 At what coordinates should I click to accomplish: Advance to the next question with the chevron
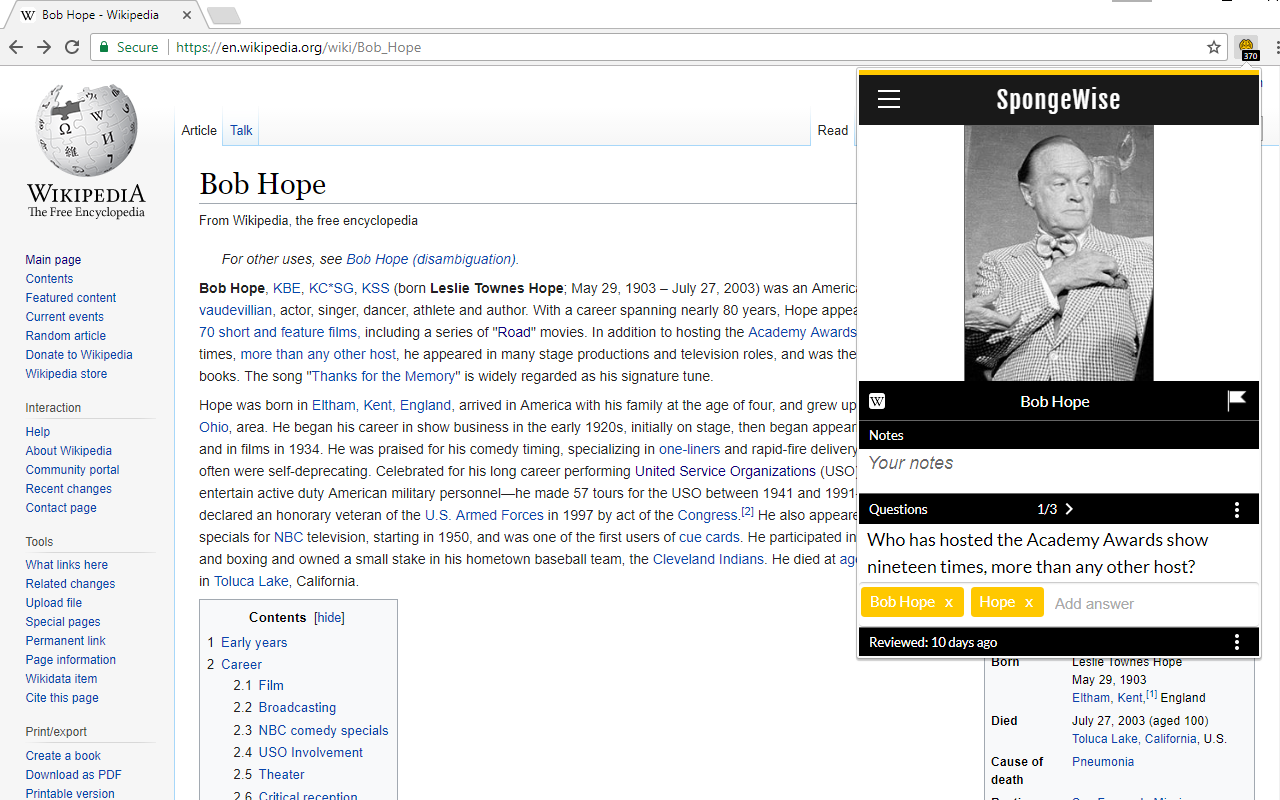(x=1069, y=508)
